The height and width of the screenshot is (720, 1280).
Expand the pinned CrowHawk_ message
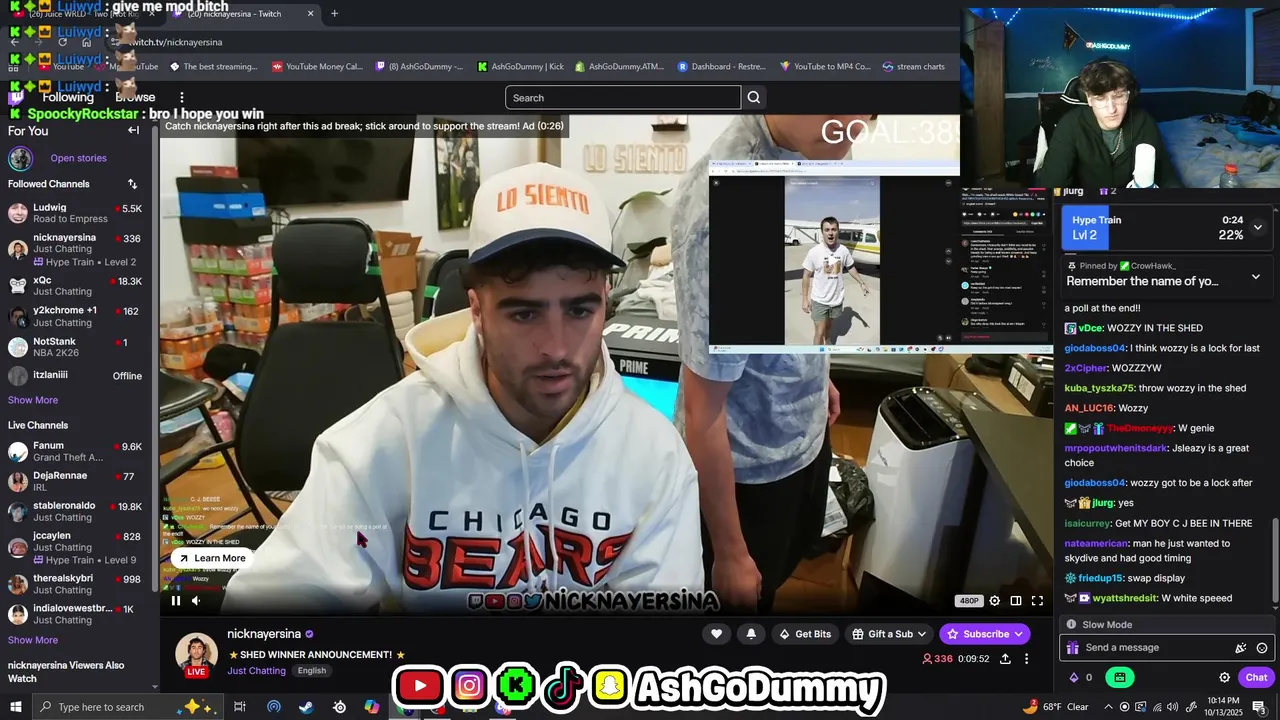pyautogui.click(x=1255, y=276)
